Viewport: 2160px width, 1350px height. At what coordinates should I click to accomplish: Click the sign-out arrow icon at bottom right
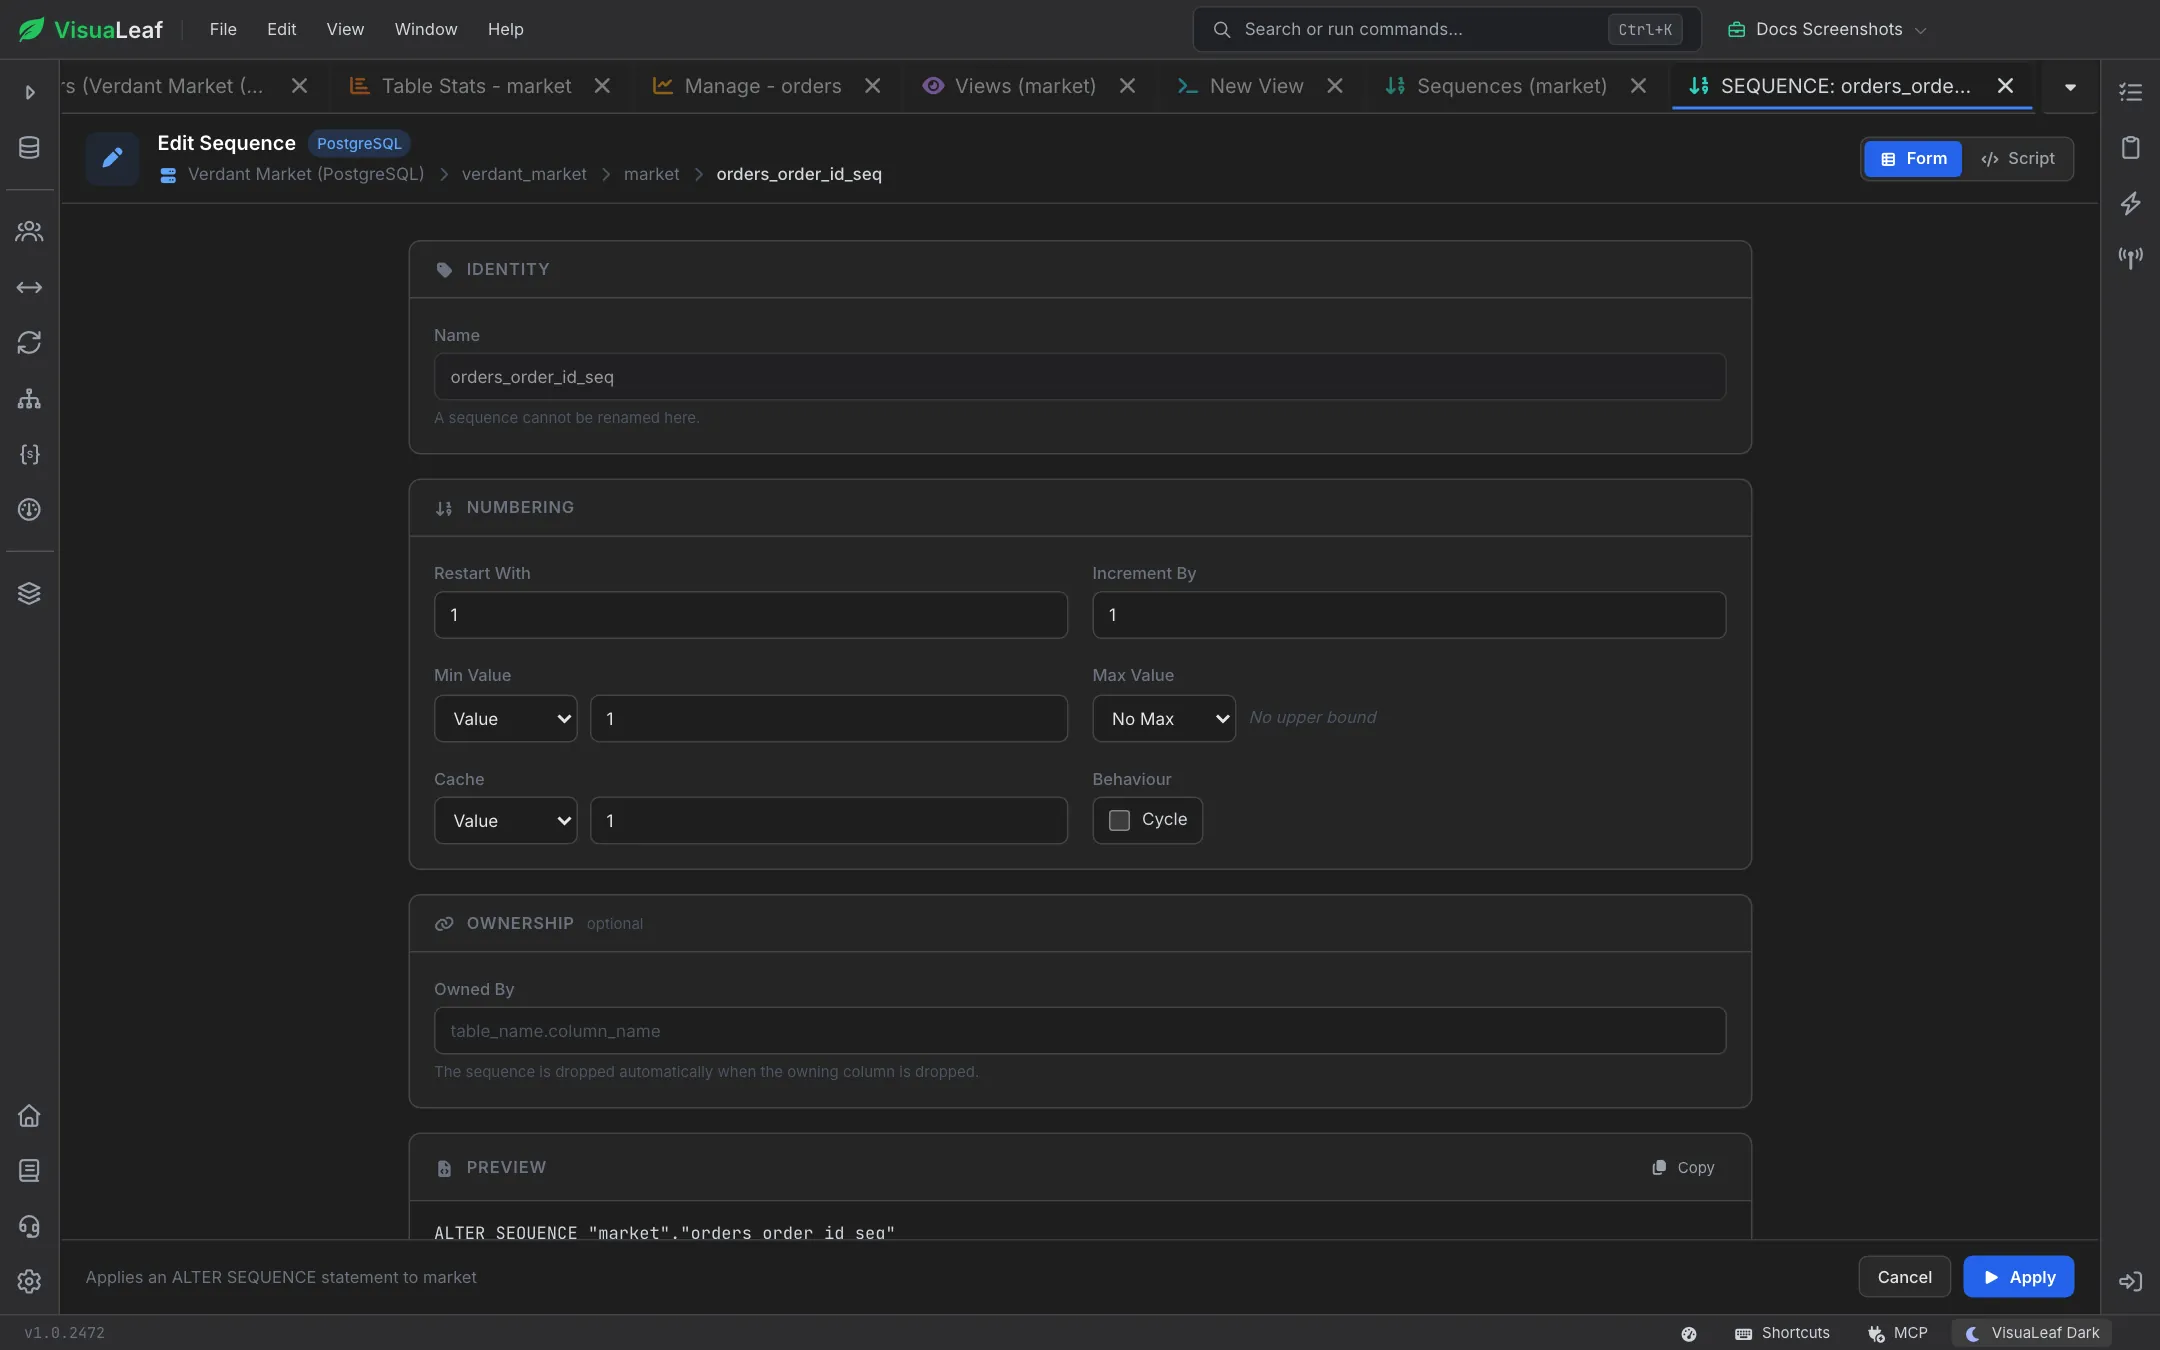pyautogui.click(x=2130, y=1281)
